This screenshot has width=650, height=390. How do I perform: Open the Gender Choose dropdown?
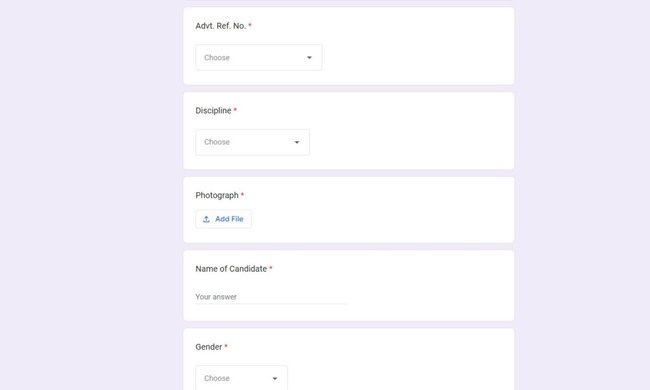pos(241,378)
